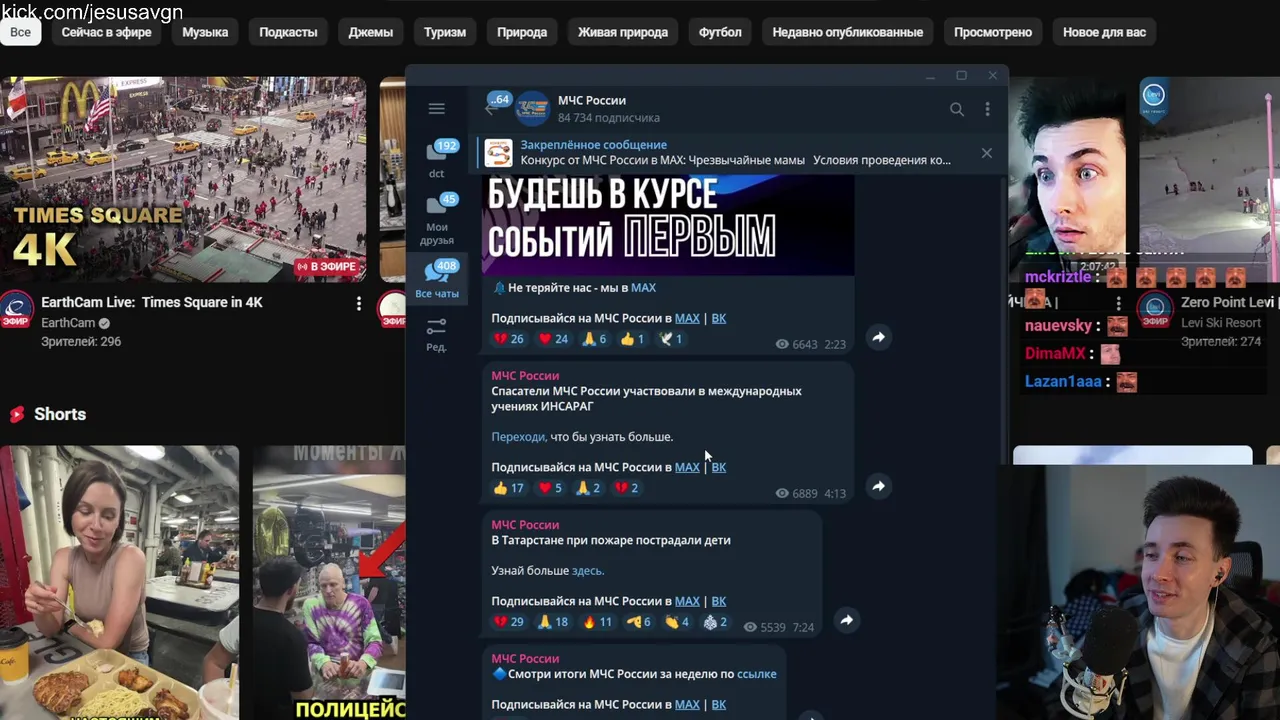Click the praying hands reaction with 18
1280x720 pixels.
(x=553, y=622)
